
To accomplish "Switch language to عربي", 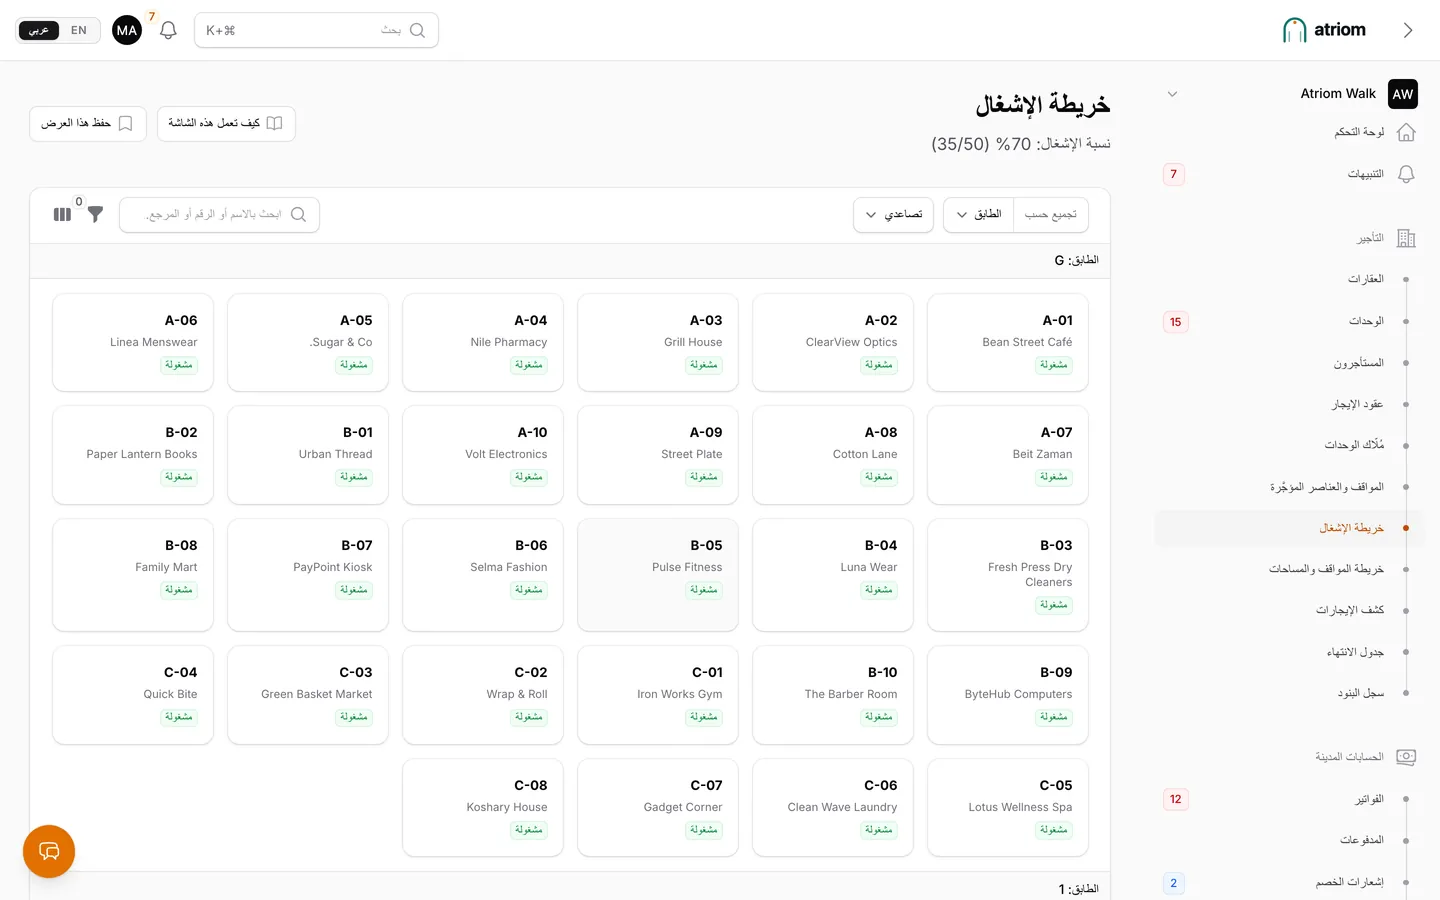I will point(39,30).
